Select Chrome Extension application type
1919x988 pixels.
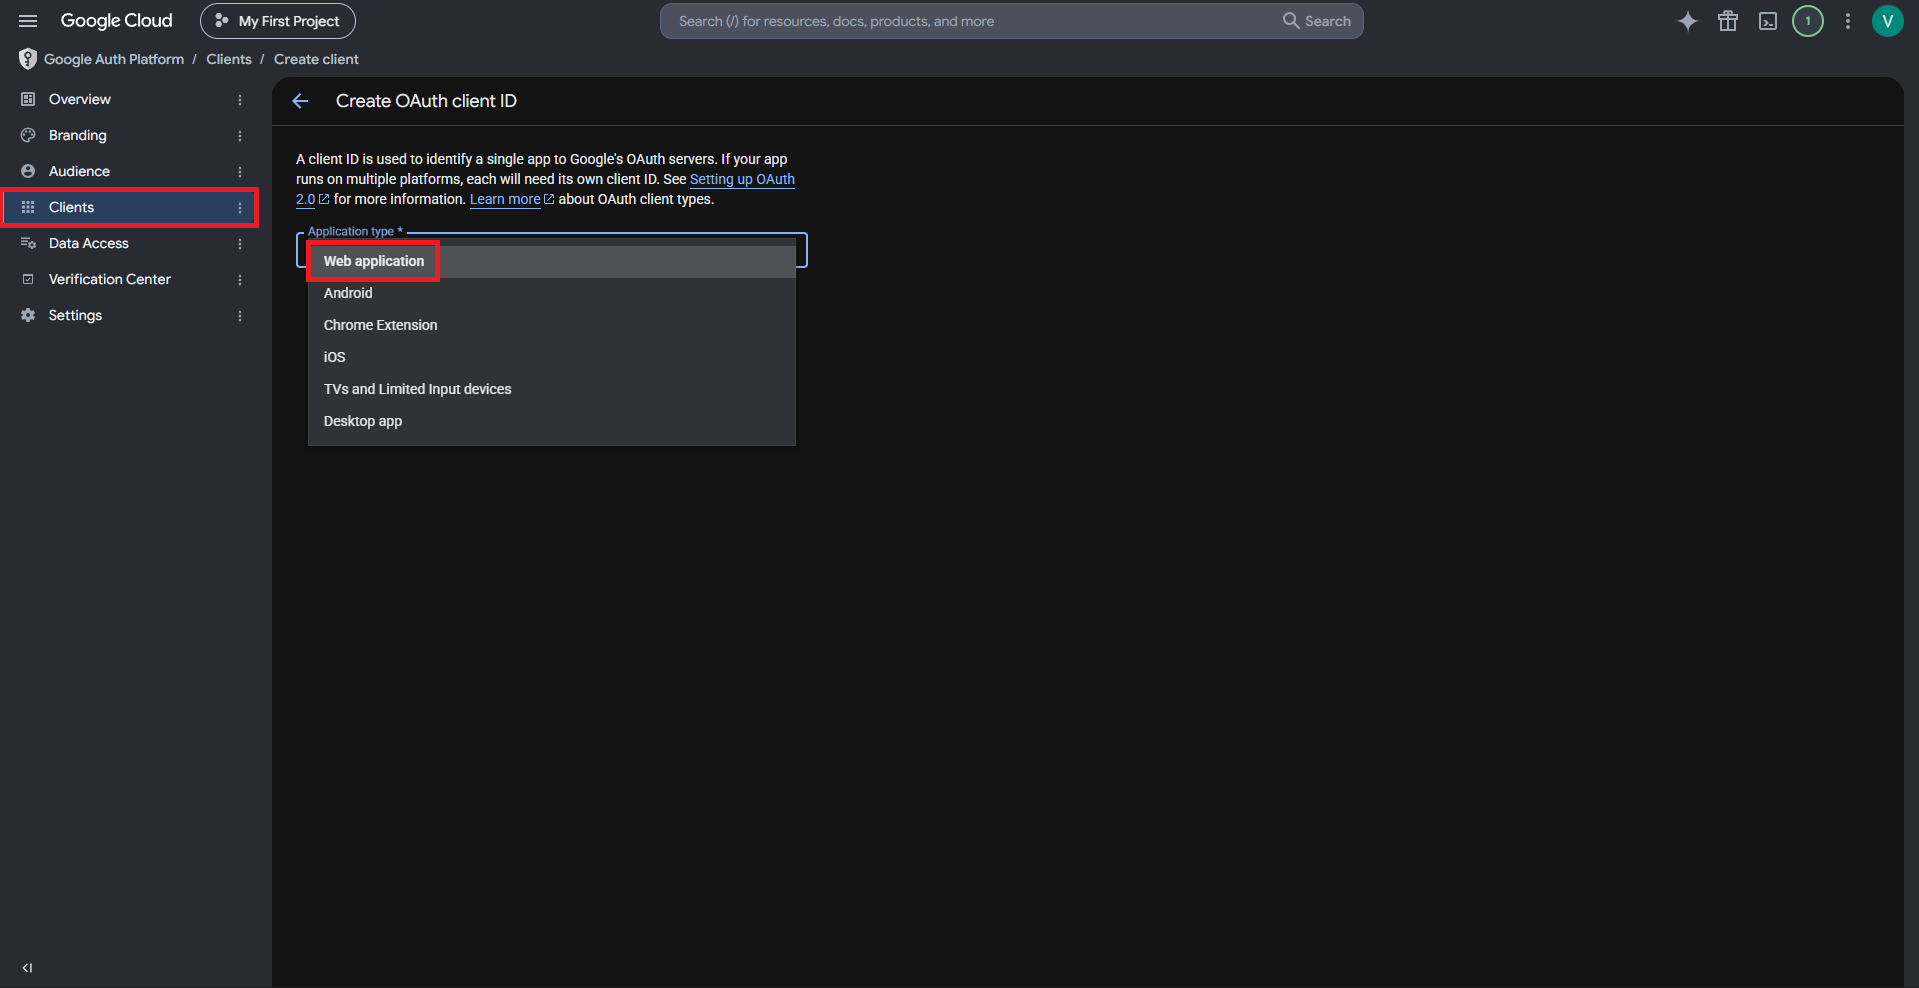pos(552,325)
